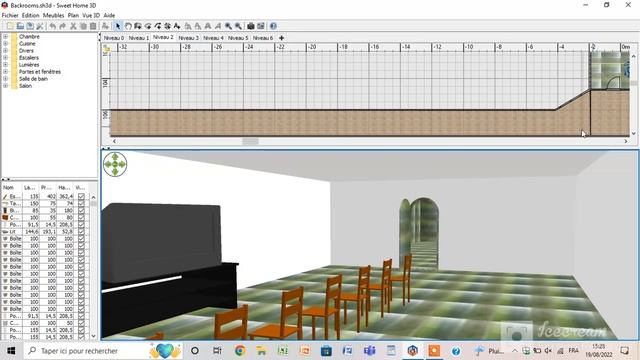This screenshot has width=640, height=360.
Task: Uncheck visibility checkbox for first furniture row
Action: (81, 196)
